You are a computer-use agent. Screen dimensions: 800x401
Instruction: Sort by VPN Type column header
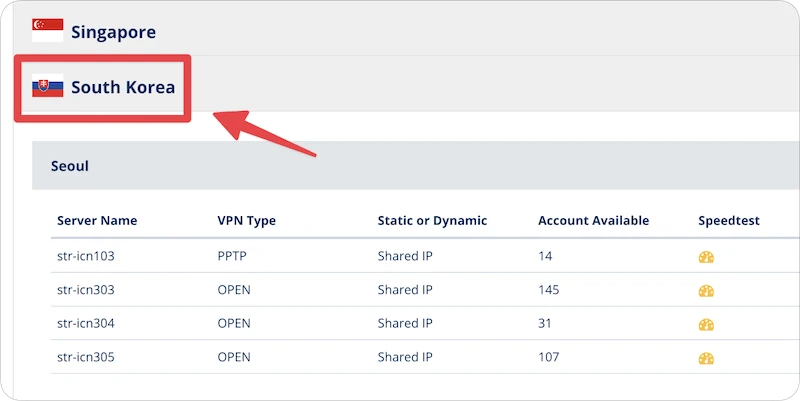point(246,220)
